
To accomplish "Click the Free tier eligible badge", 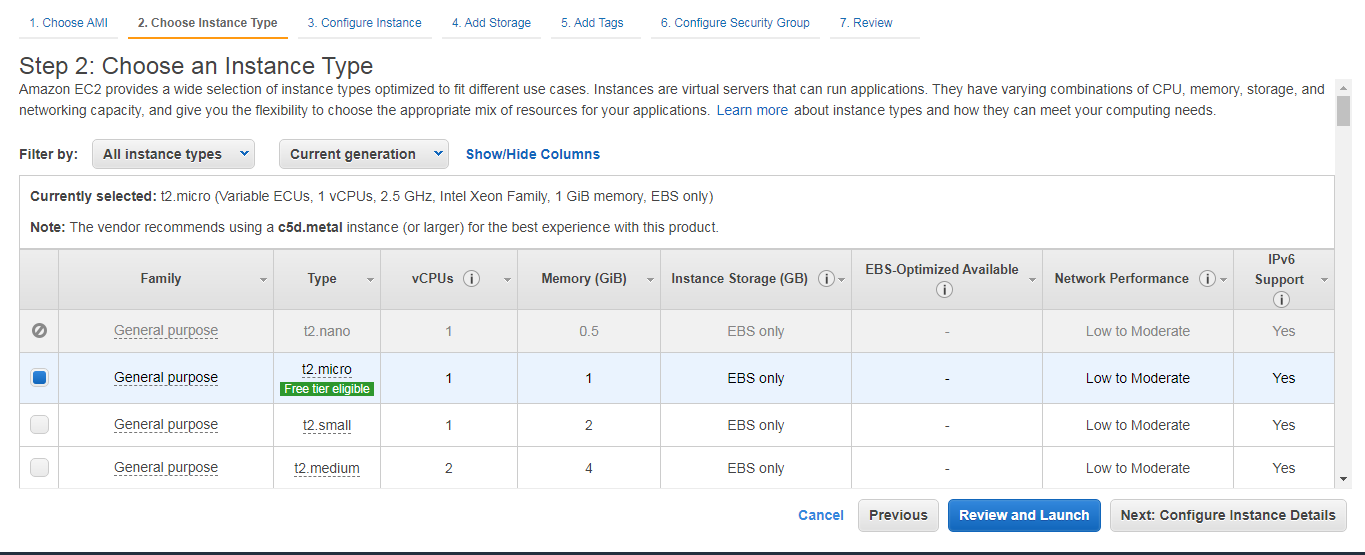I will (327, 389).
